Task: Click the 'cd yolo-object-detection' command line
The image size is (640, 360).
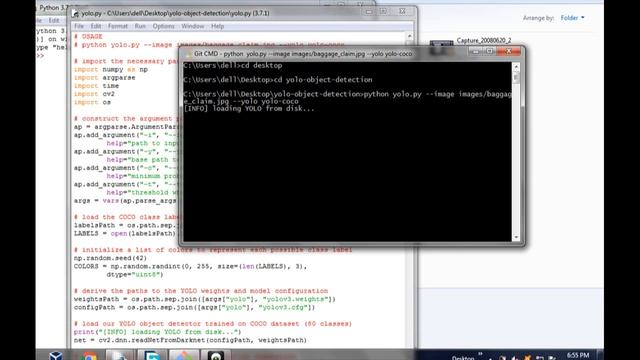Action: (x=278, y=80)
